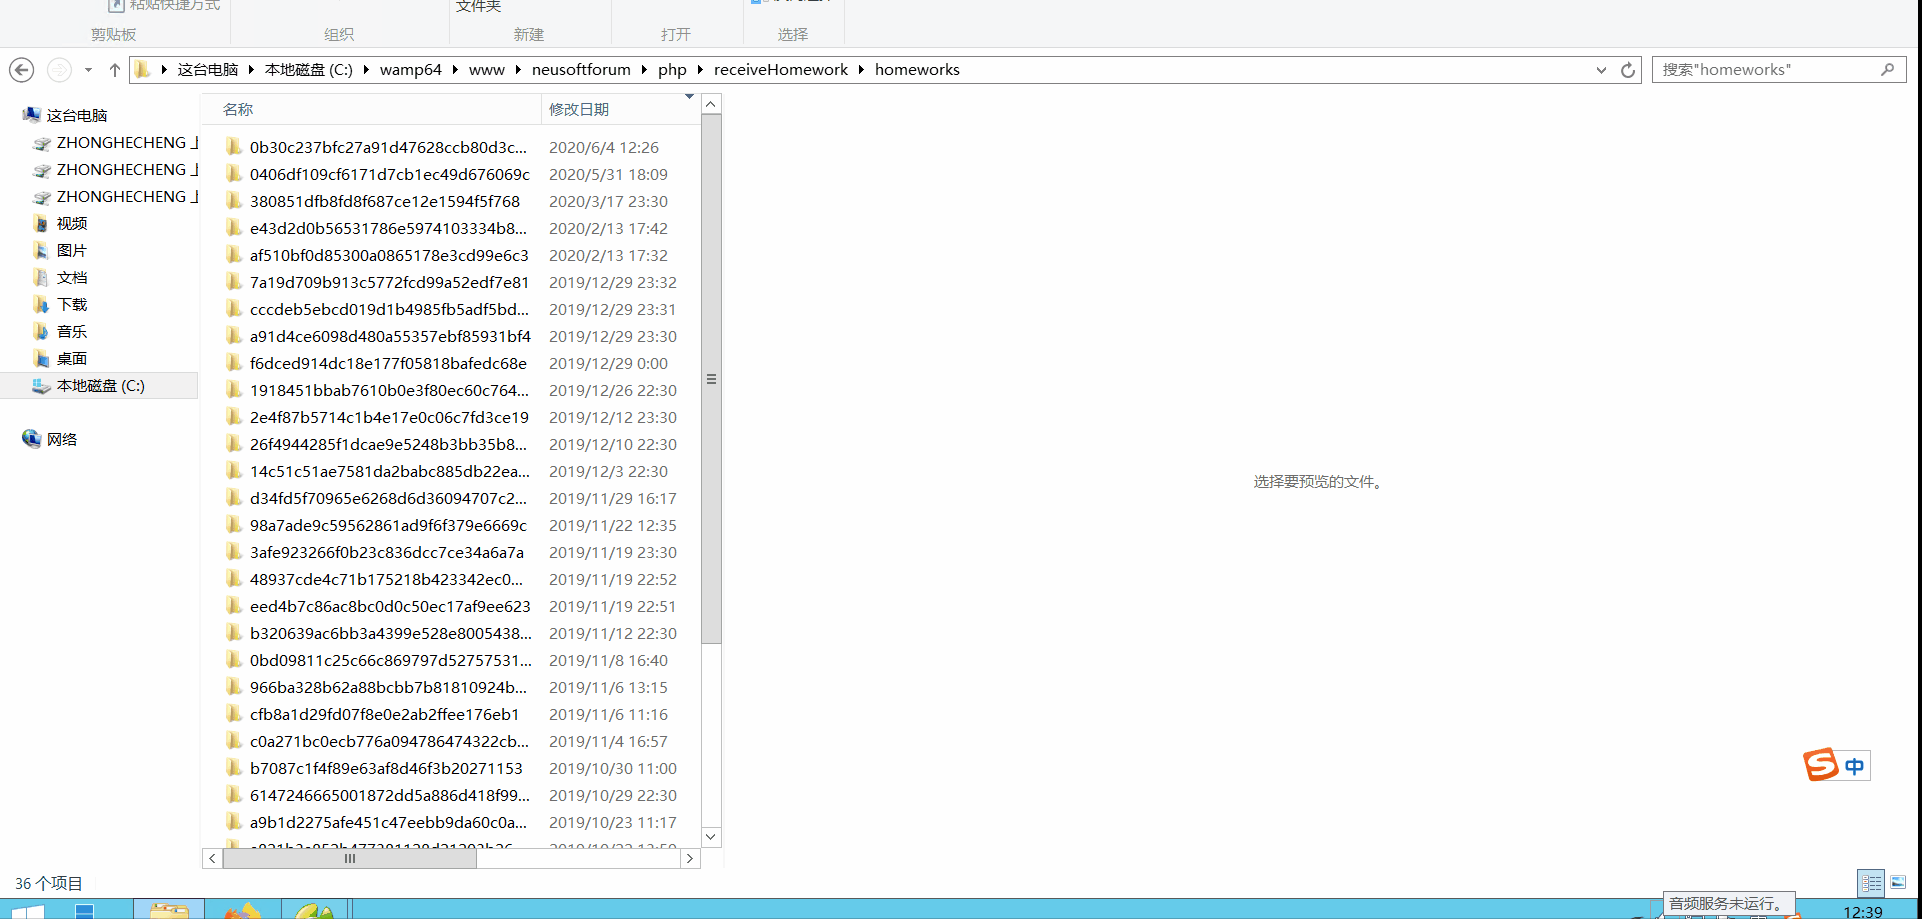1922x919 pixels.
Task: Switch to large icons view toggle
Action: click(1898, 883)
